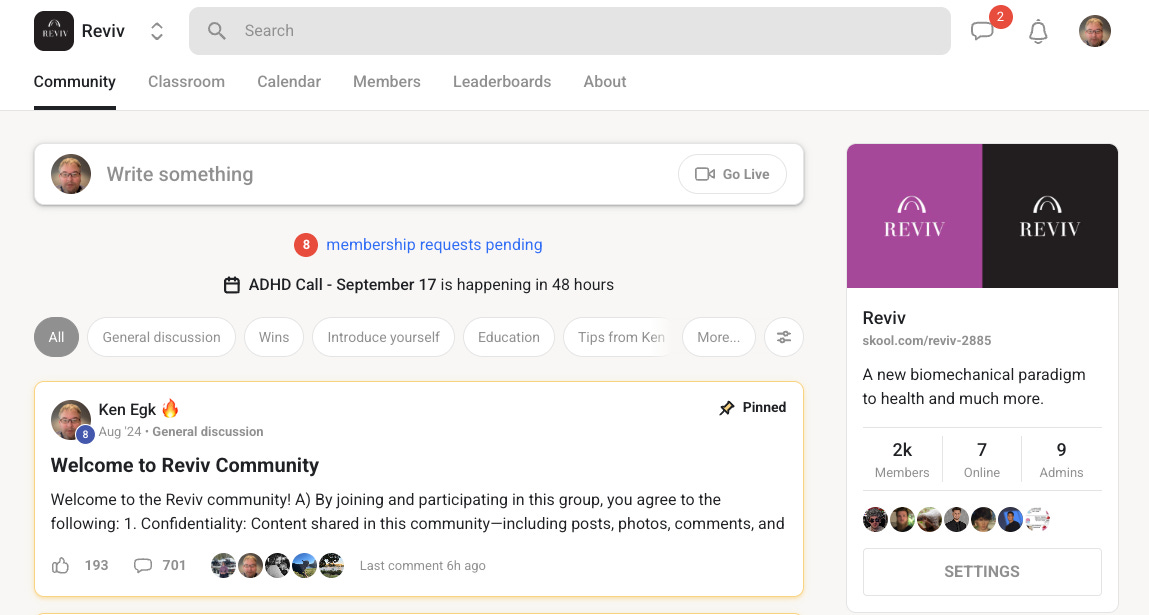
Task: Open comments bubble on welcome post
Action: (143, 565)
